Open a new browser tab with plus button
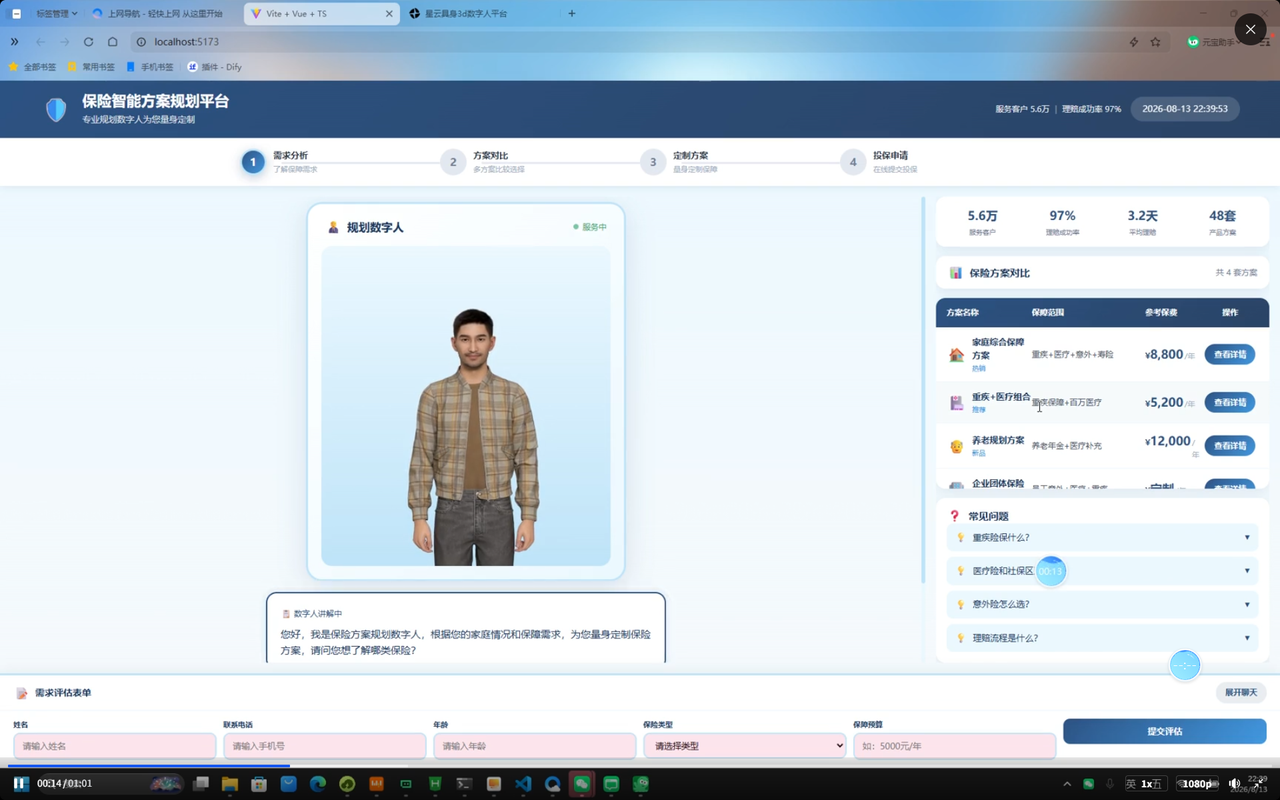Screen dimensions: 1280x800 572,14
